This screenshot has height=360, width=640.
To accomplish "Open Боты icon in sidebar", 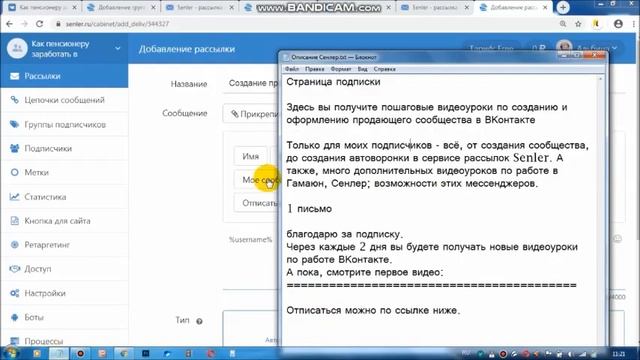I will tap(15, 317).
